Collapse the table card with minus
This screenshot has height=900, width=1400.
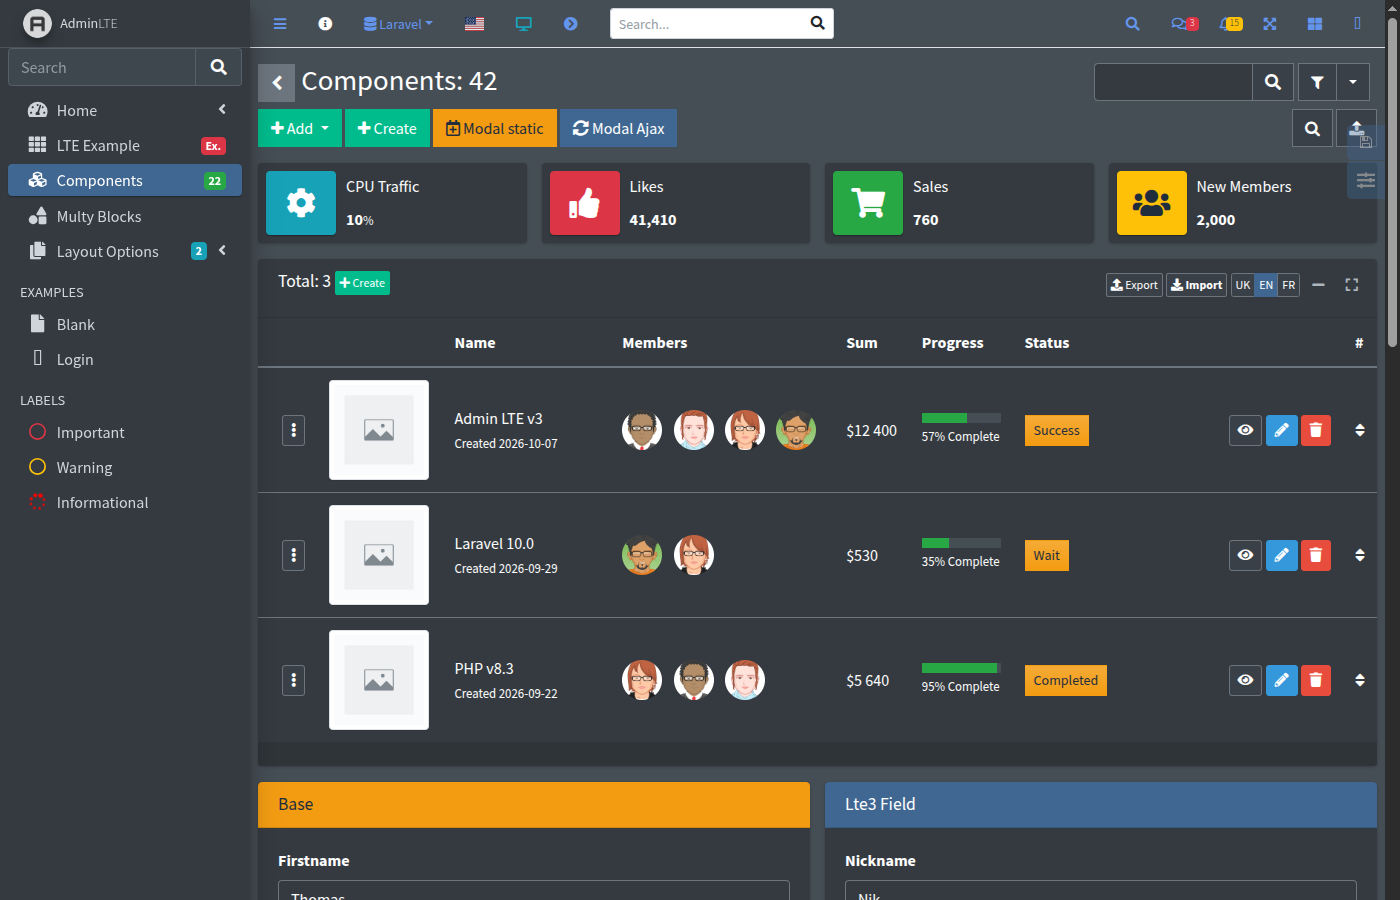point(1319,285)
